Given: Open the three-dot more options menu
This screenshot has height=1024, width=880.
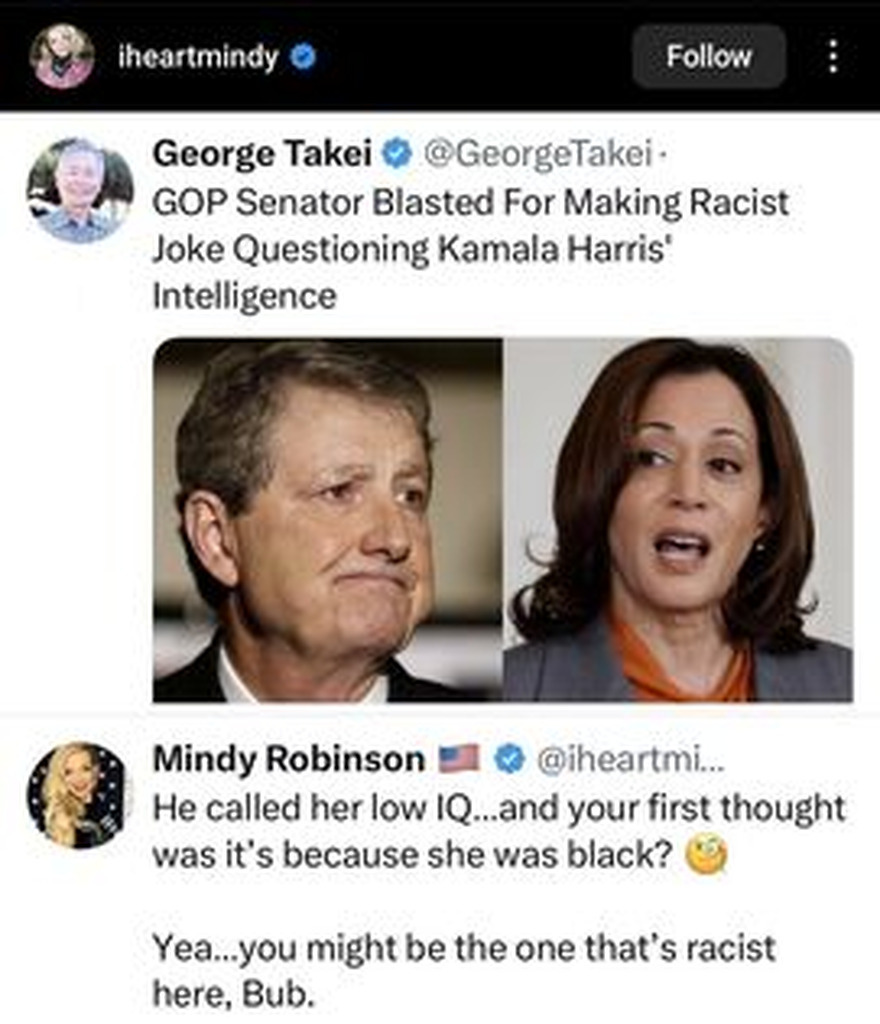Looking at the screenshot, I should pos(833,56).
